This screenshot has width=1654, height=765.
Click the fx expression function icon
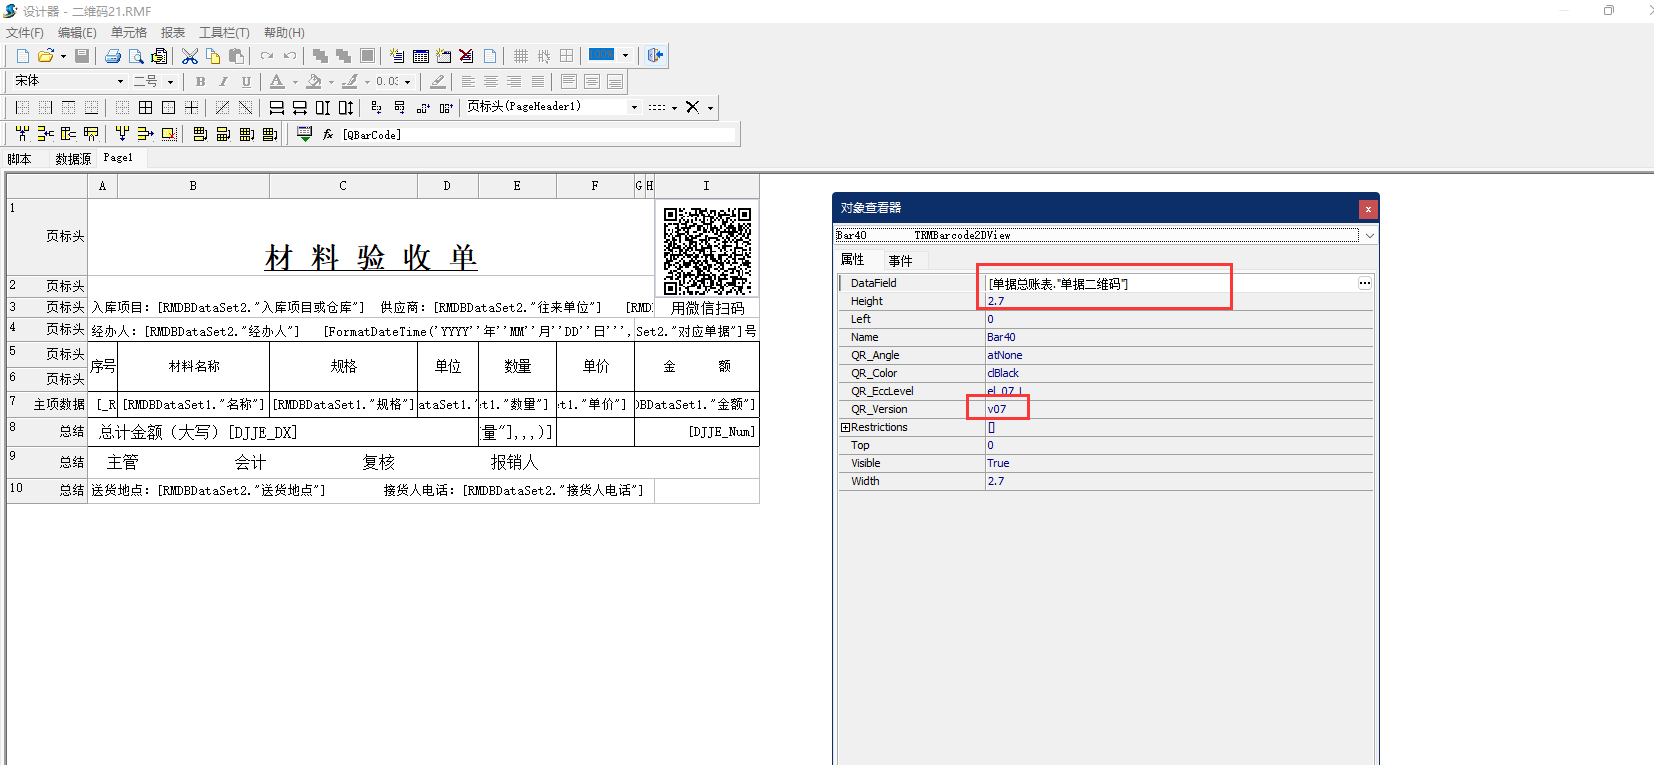[x=328, y=134]
